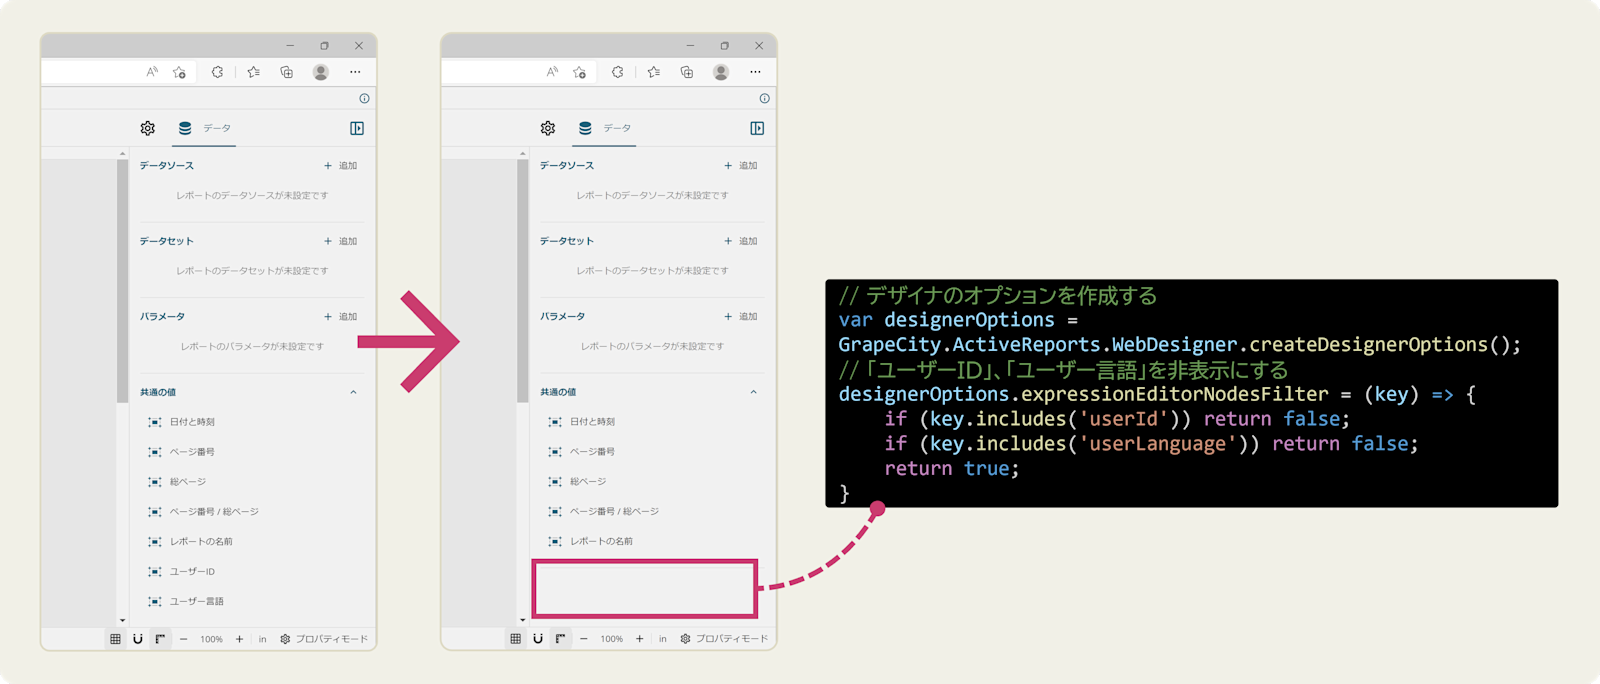Click the read aloud icon in left browser toolbar

(x=152, y=72)
